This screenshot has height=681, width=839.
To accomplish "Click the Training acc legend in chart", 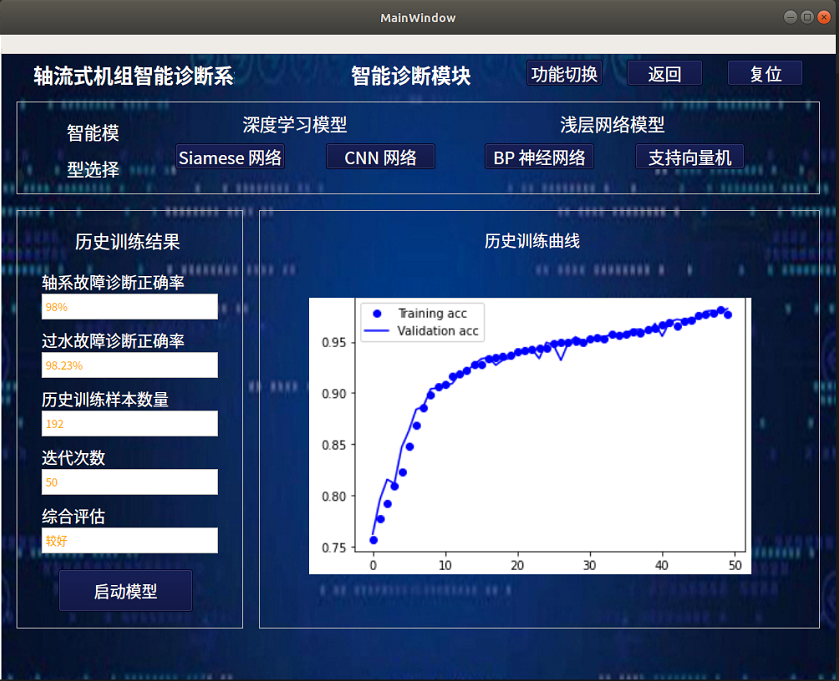I will [420, 313].
